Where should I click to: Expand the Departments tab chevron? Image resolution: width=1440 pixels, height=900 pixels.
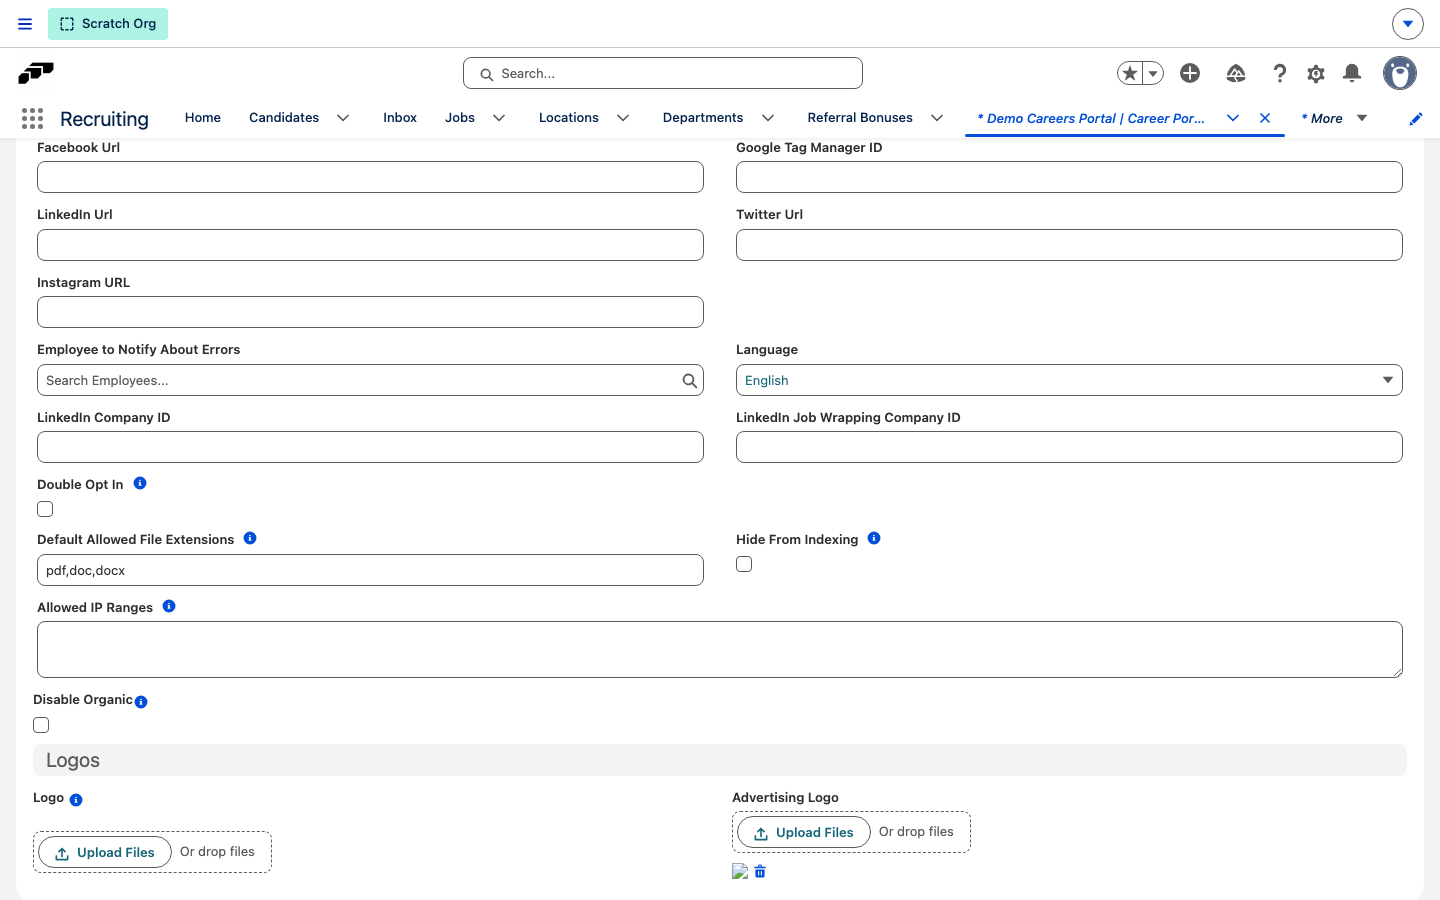pyautogui.click(x=768, y=118)
